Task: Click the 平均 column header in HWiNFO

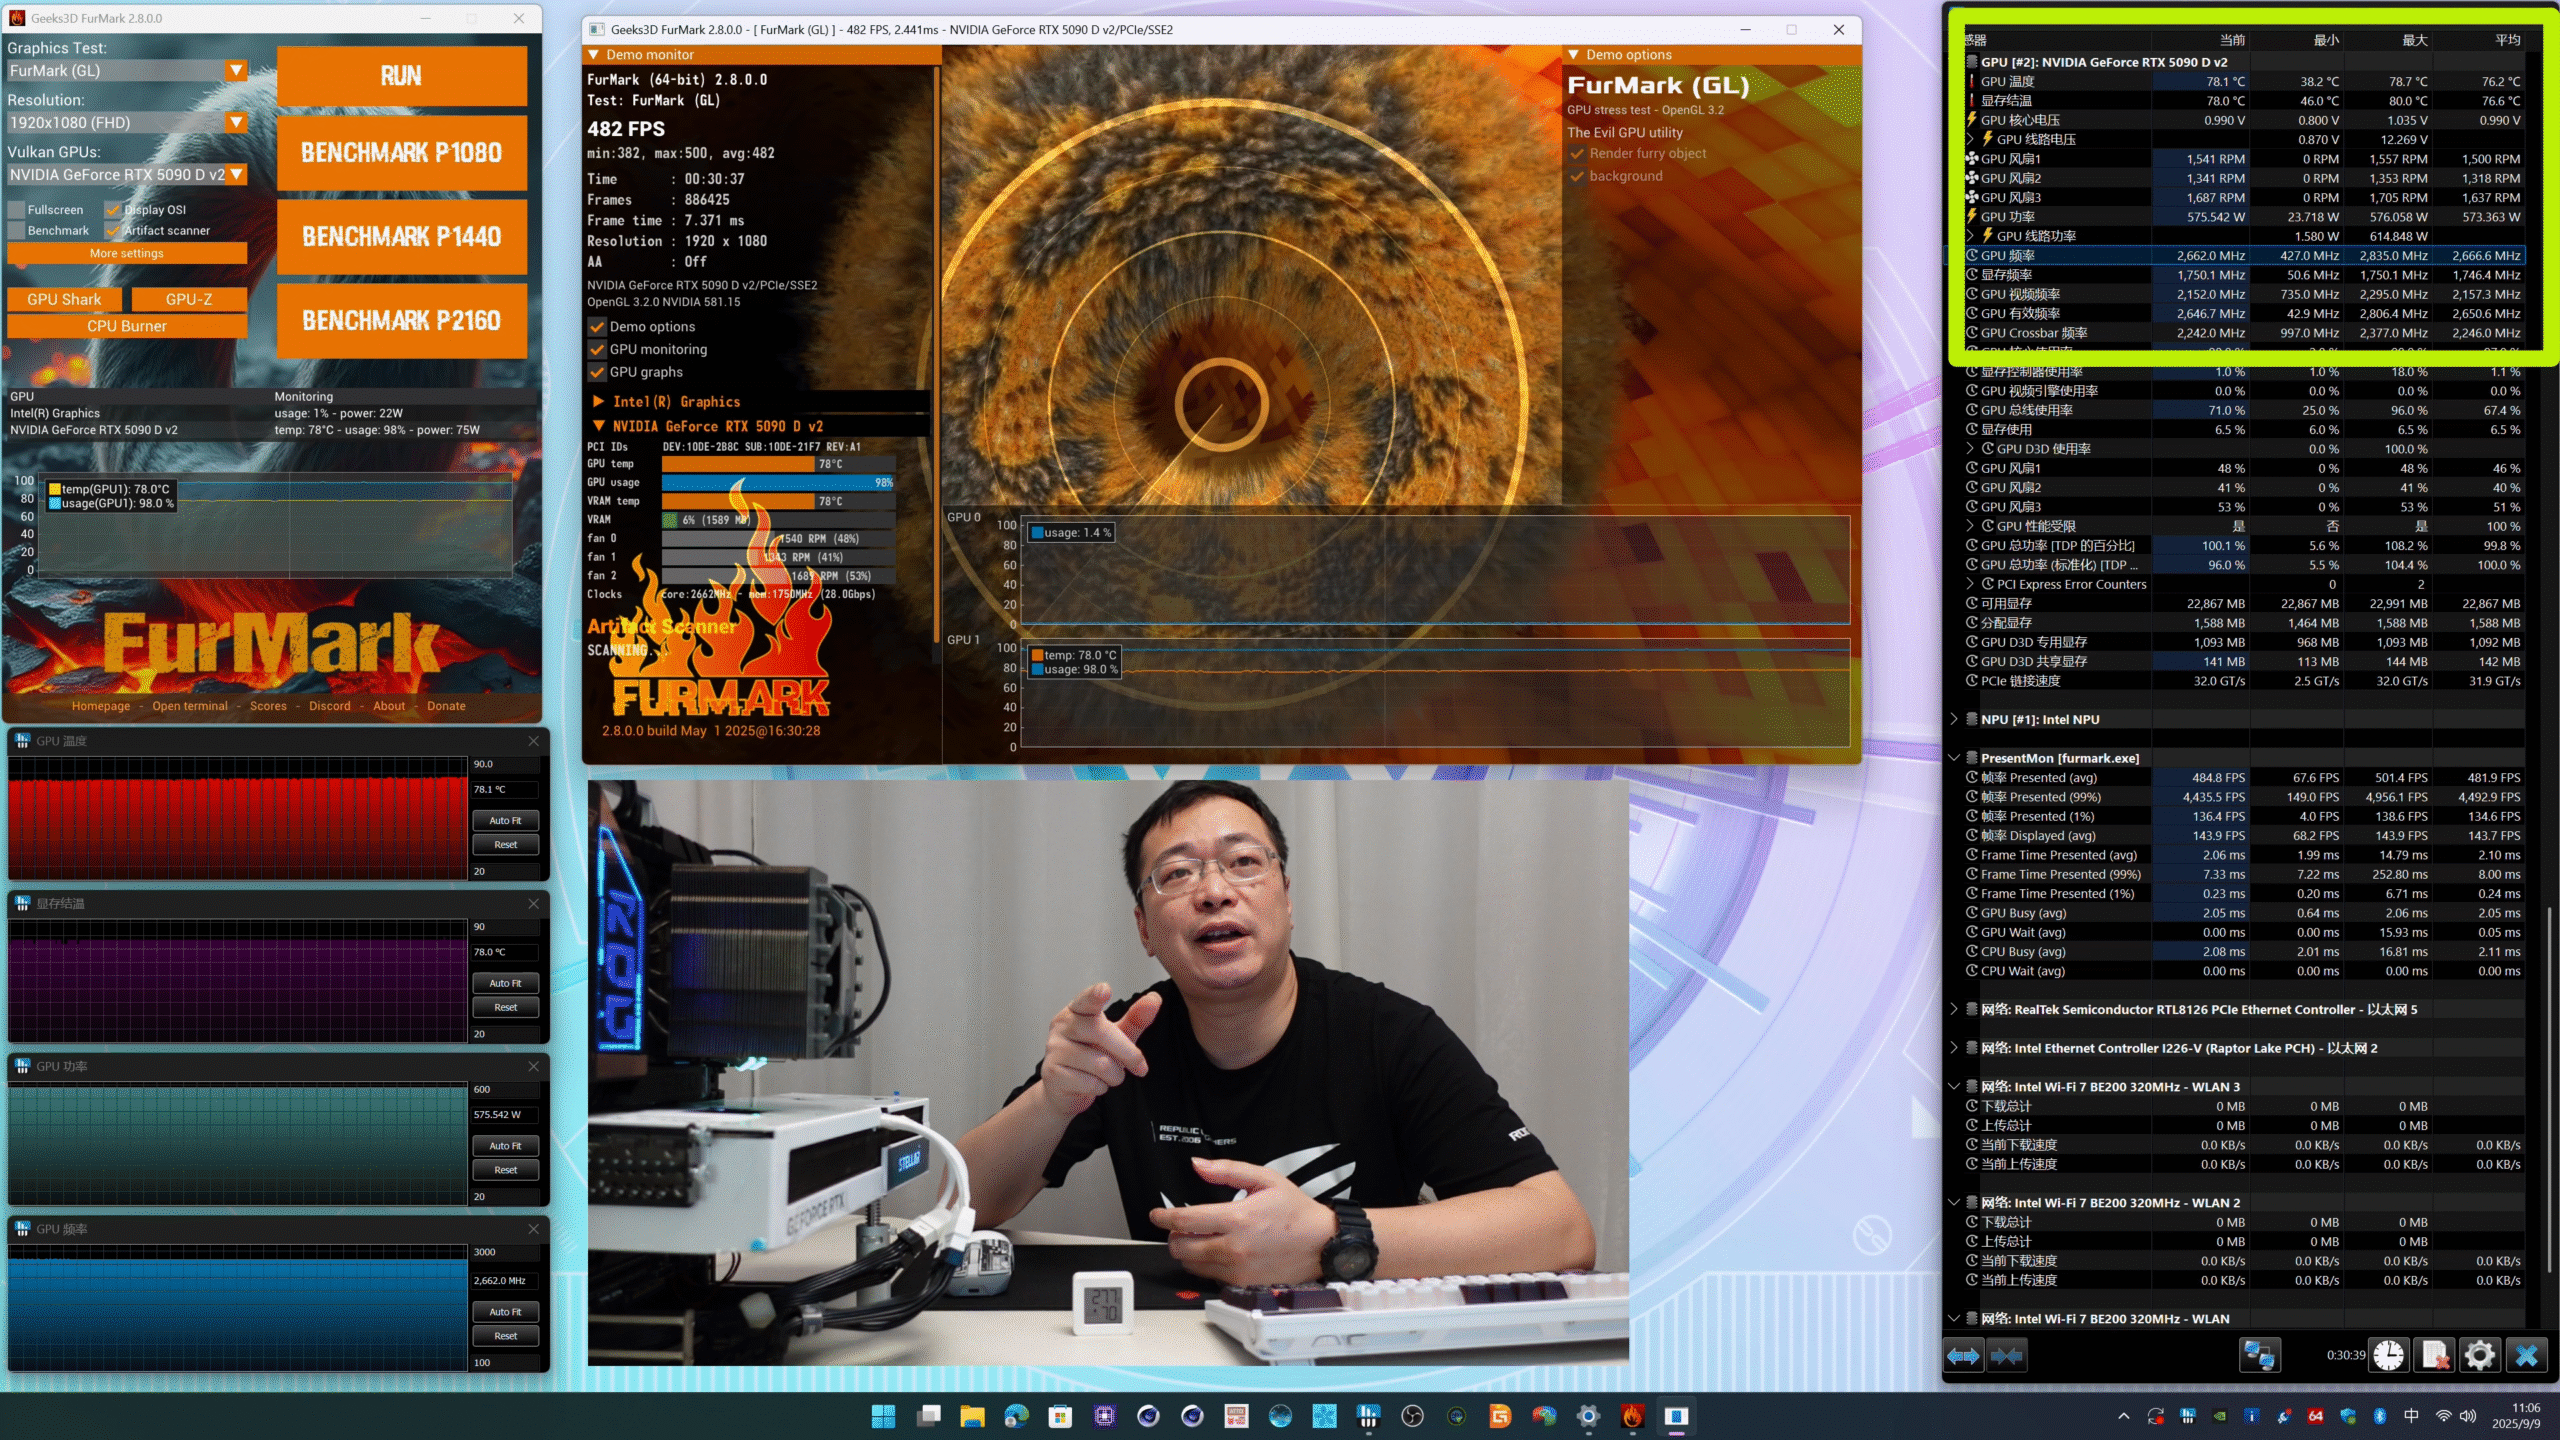Action: tap(2507, 40)
